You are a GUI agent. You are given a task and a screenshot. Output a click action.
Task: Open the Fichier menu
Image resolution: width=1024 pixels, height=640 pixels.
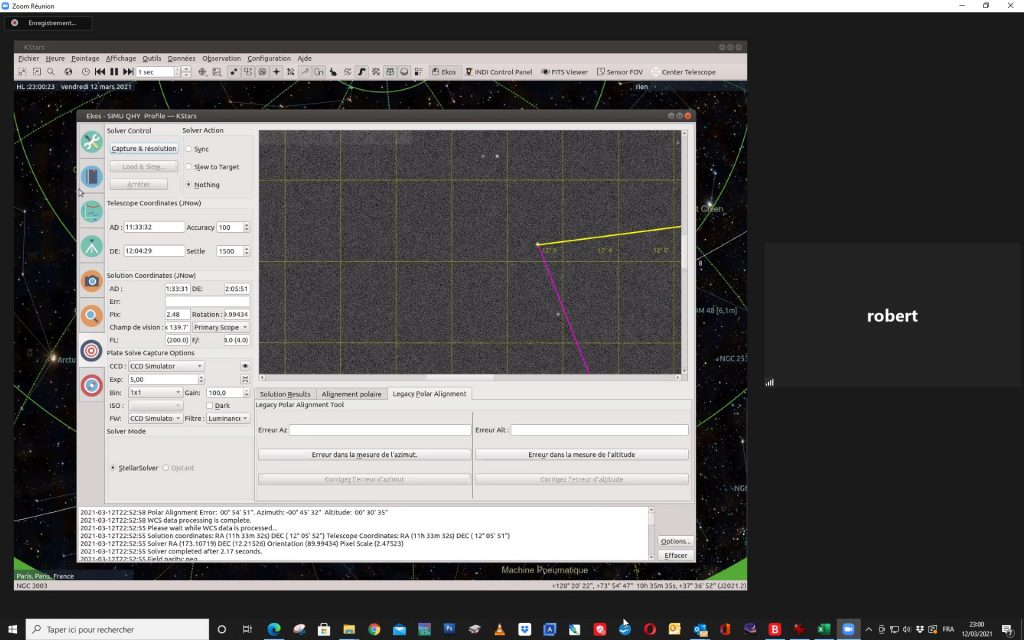click(x=29, y=58)
